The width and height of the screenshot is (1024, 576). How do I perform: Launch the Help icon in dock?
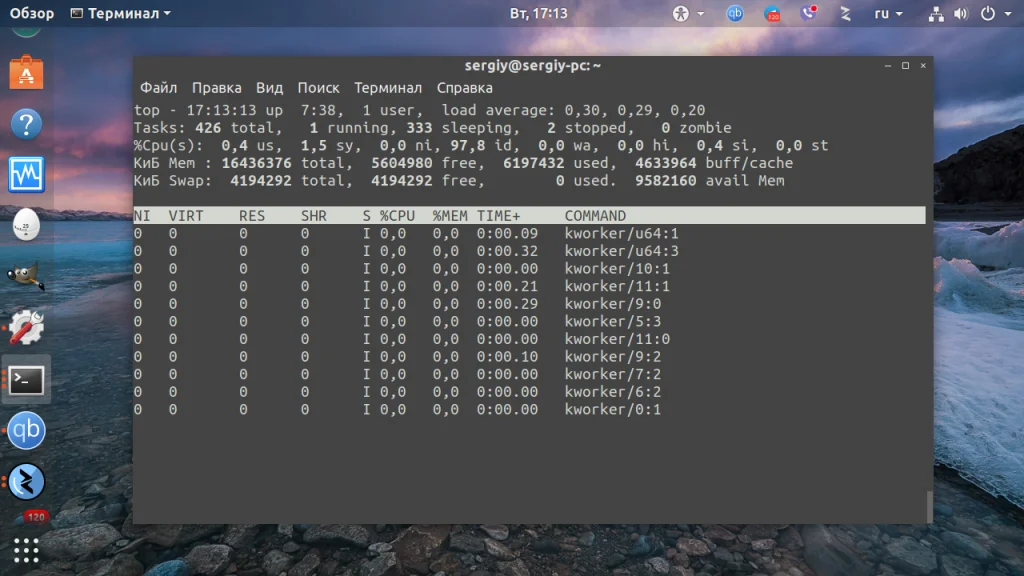pos(26,123)
